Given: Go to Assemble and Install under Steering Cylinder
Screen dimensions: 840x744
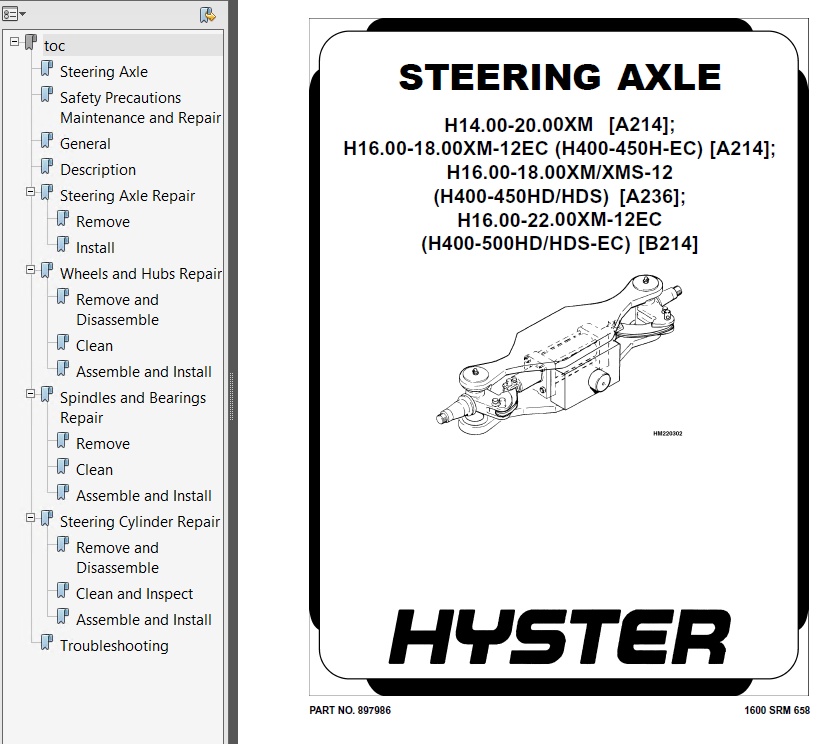Looking at the screenshot, I should click(x=144, y=620).
